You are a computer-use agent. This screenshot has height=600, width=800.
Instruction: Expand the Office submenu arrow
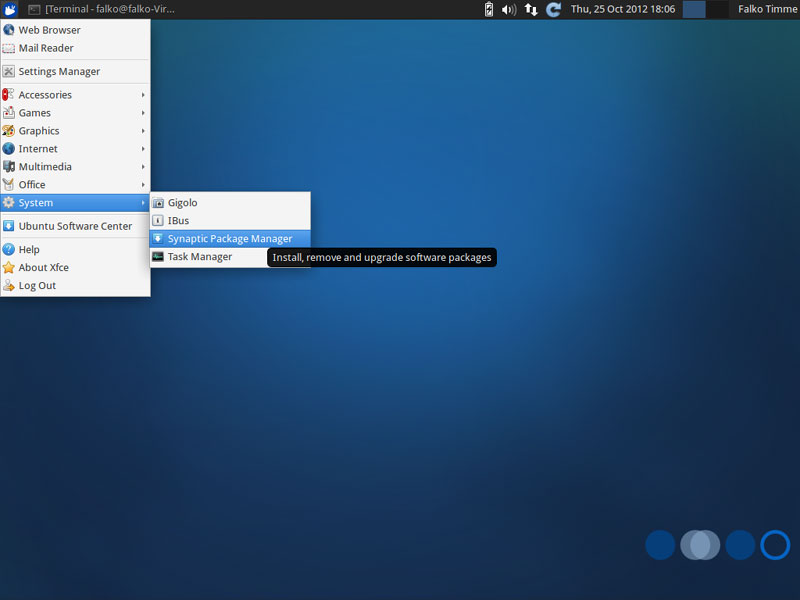[143, 185]
